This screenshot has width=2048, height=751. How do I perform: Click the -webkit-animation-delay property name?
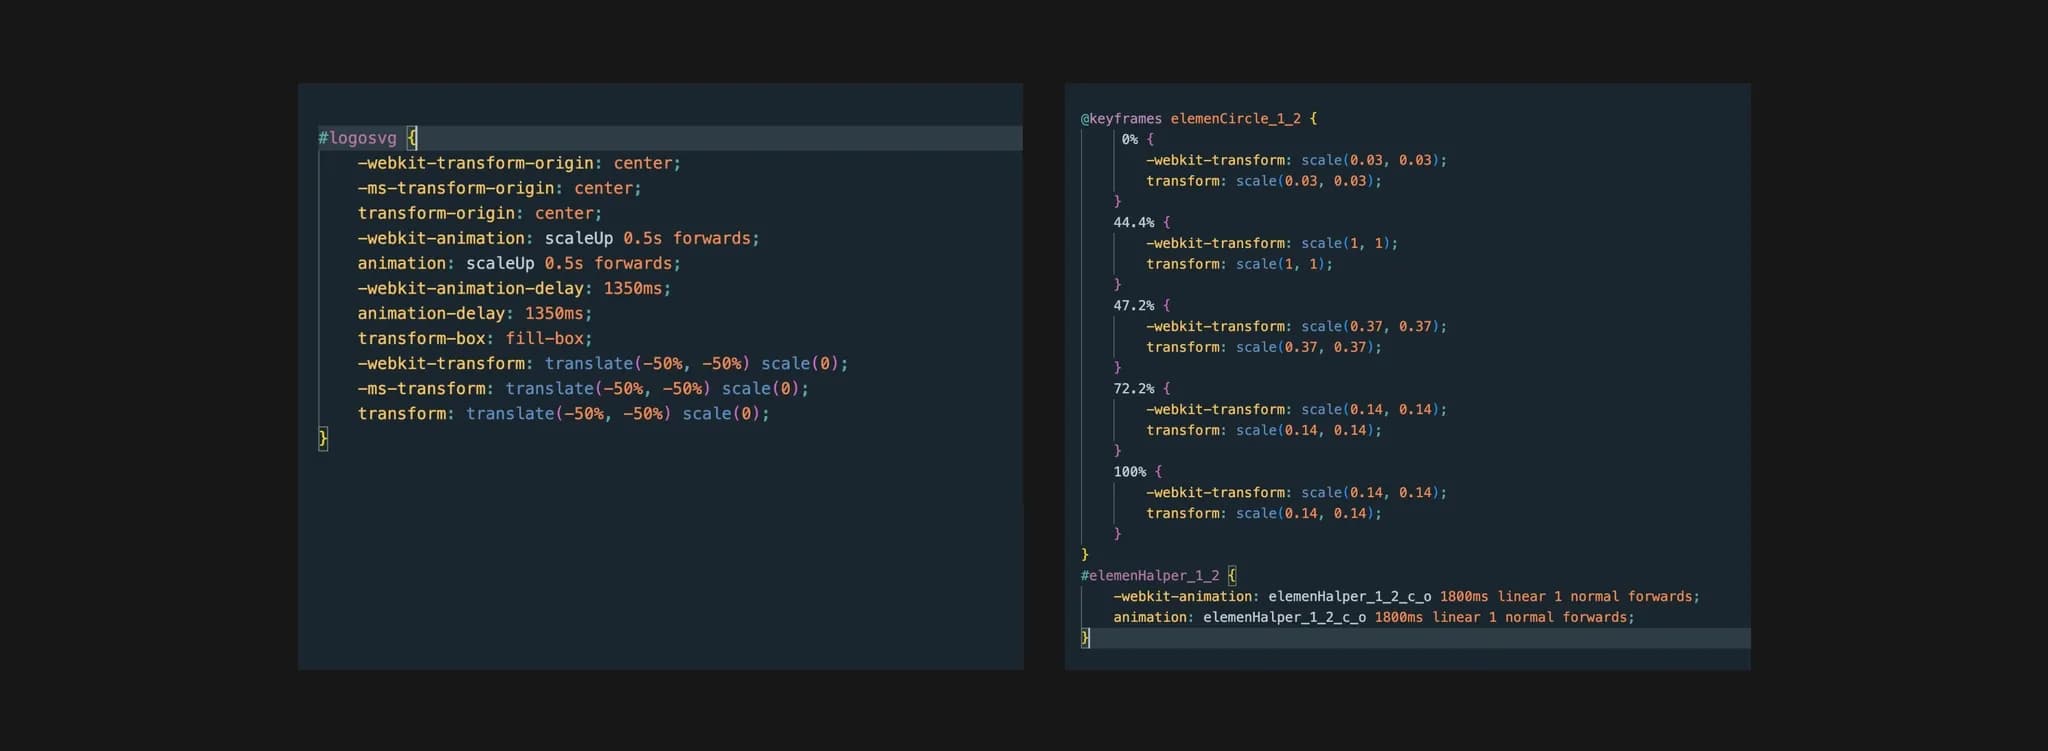click(470, 288)
